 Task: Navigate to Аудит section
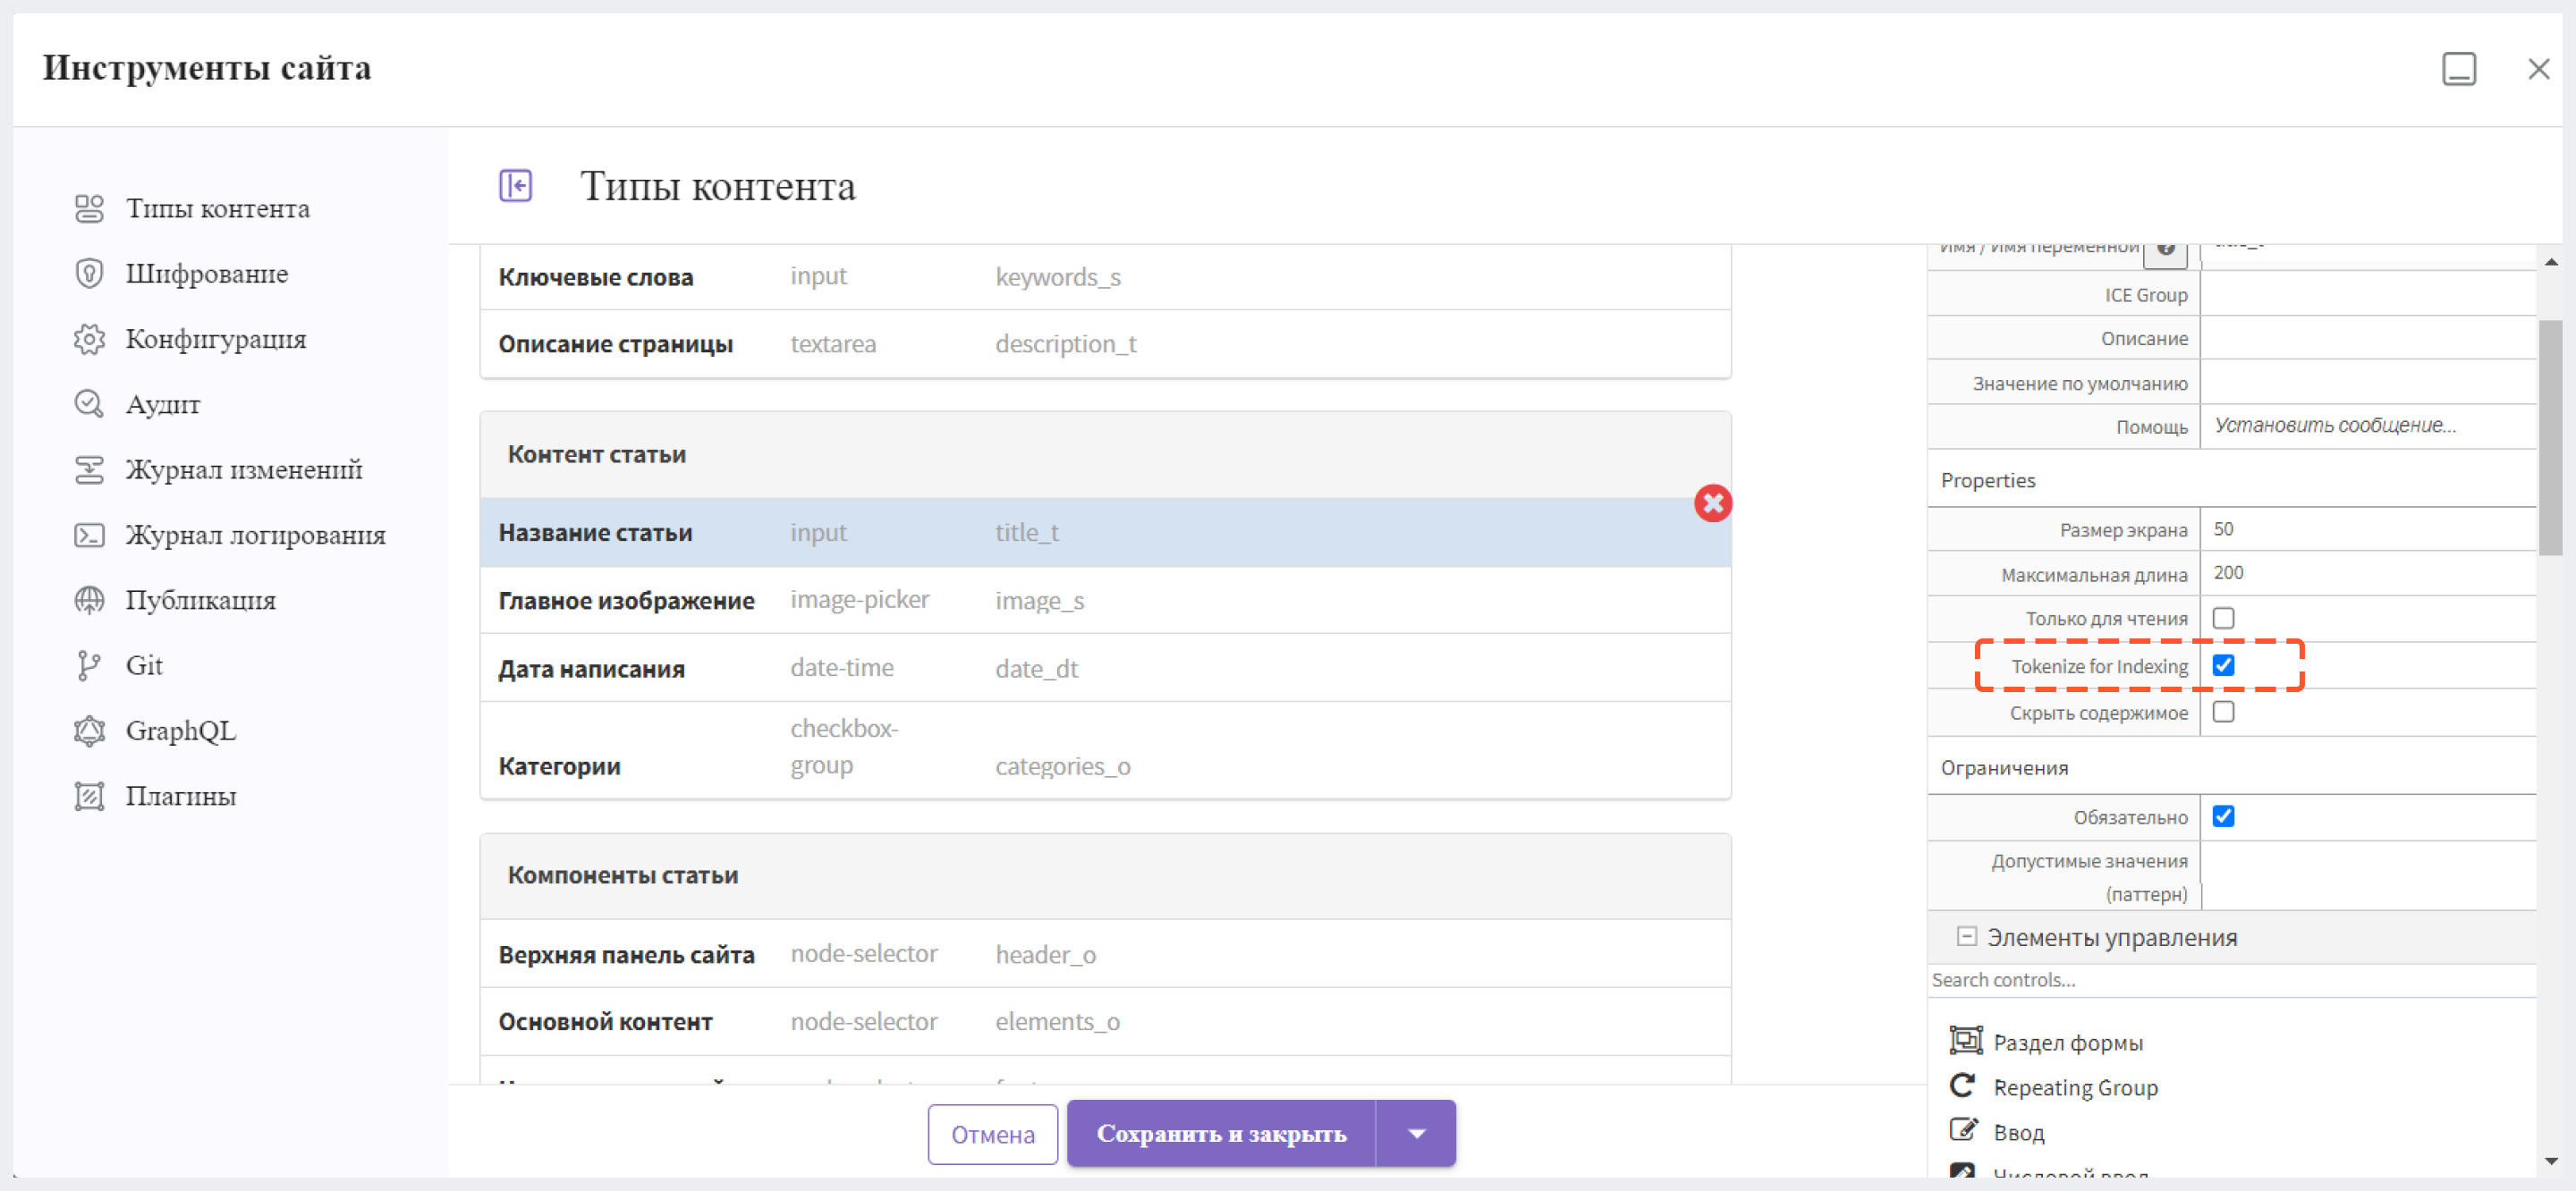[x=163, y=404]
